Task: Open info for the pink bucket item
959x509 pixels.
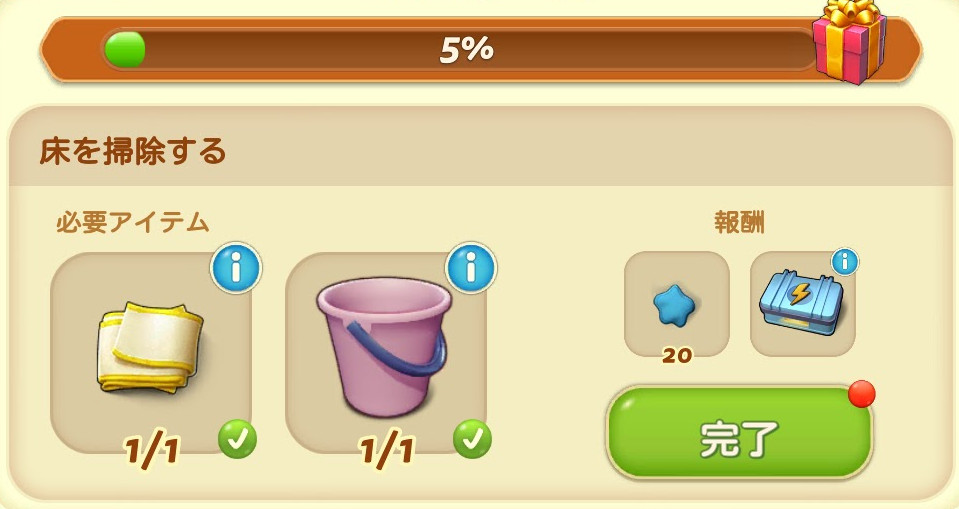Action: pos(471,268)
